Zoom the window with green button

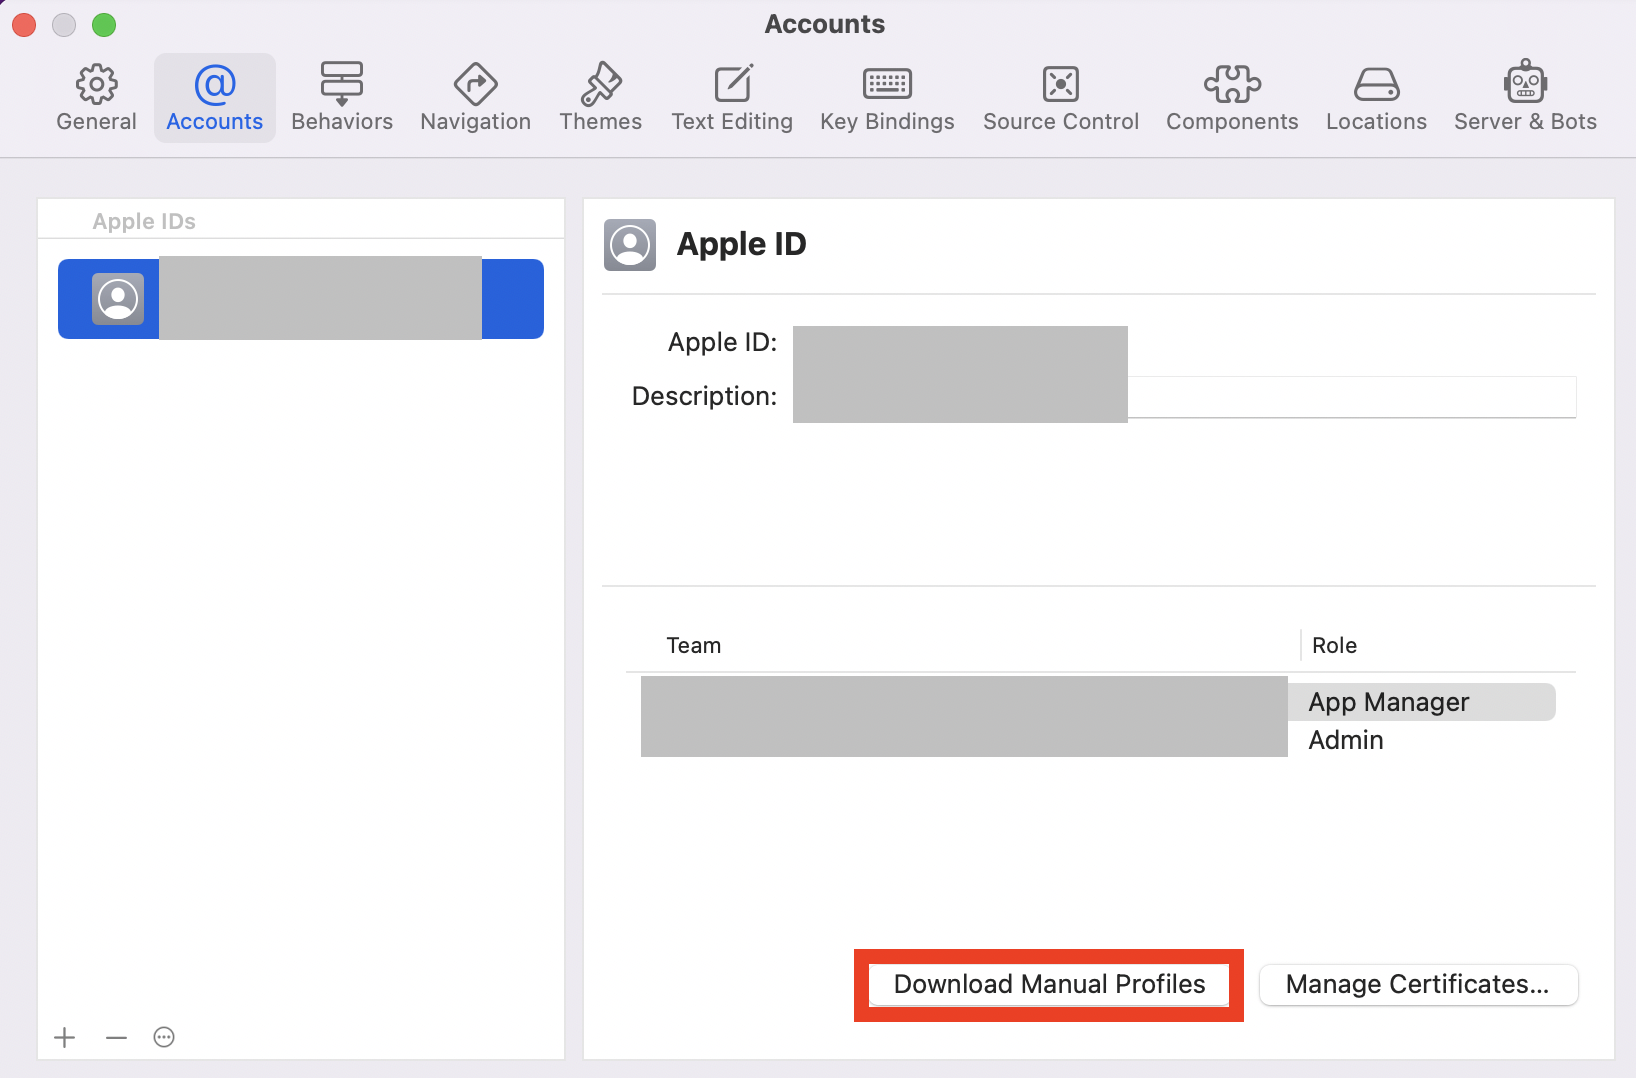point(104,25)
